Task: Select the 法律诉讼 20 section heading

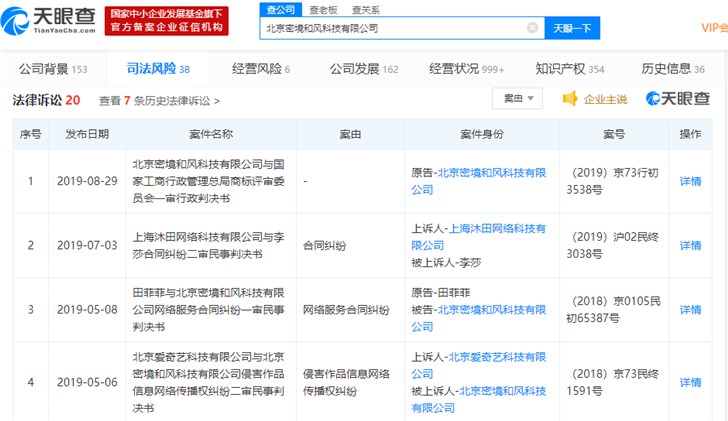Action: [x=46, y=100]
